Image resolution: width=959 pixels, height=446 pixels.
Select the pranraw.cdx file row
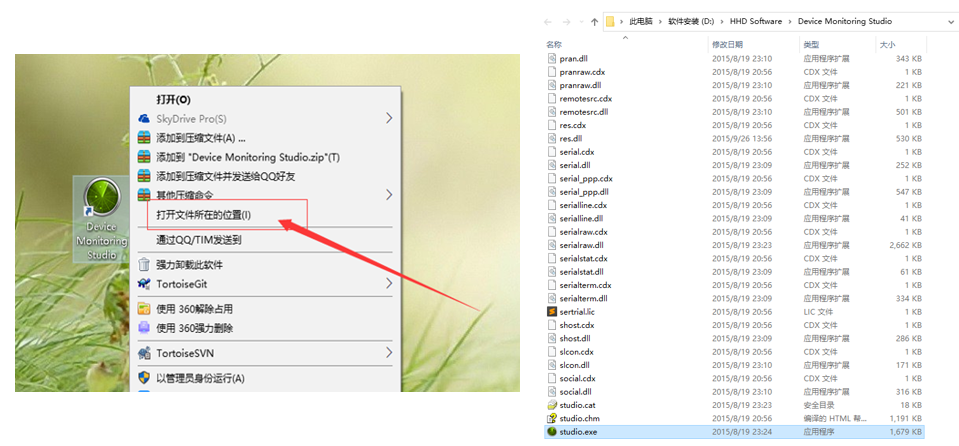tap(734, 72)
